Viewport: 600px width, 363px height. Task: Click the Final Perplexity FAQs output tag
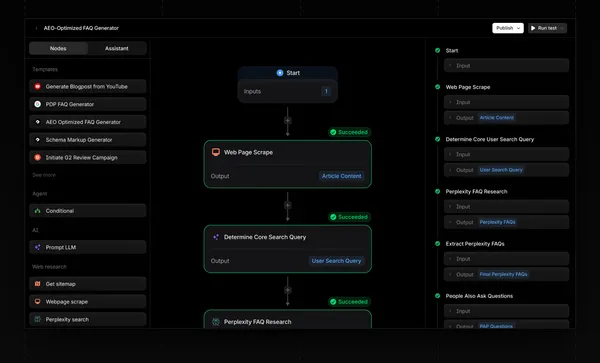[x=504, y=274]
